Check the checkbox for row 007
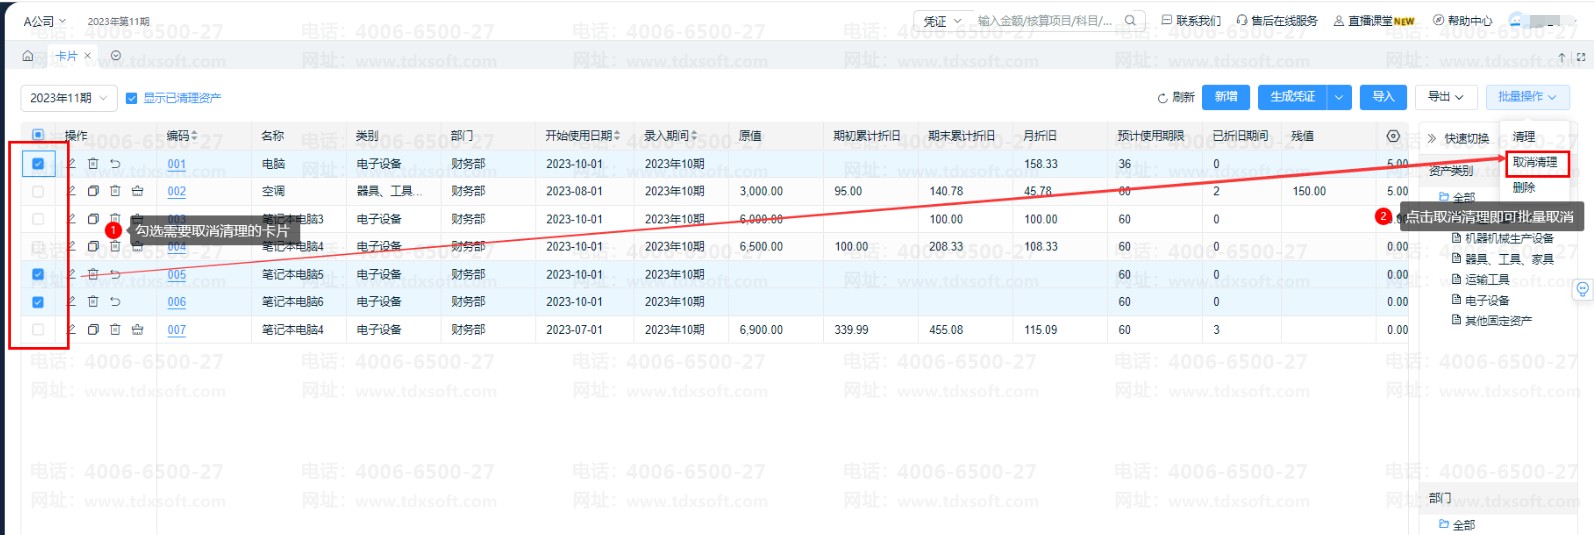Viewport: 1594px width, 535px height. tap(38, 329)
